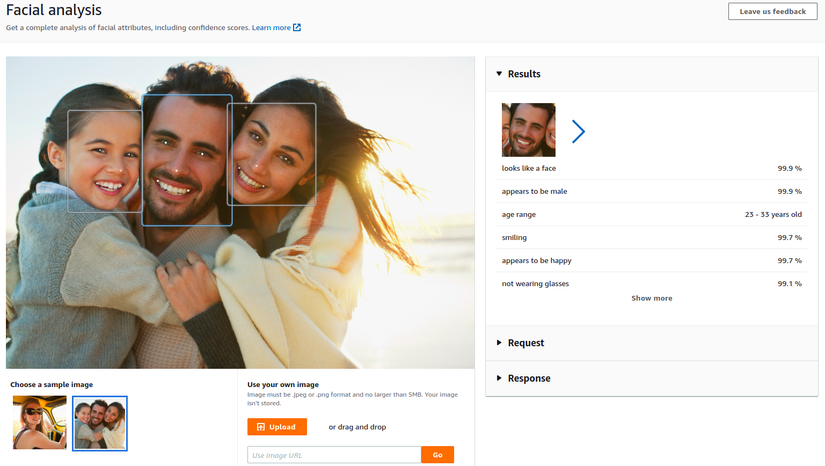Click the Go button
825x466 pixels.
pyautogui.click(x=438, y=455)
